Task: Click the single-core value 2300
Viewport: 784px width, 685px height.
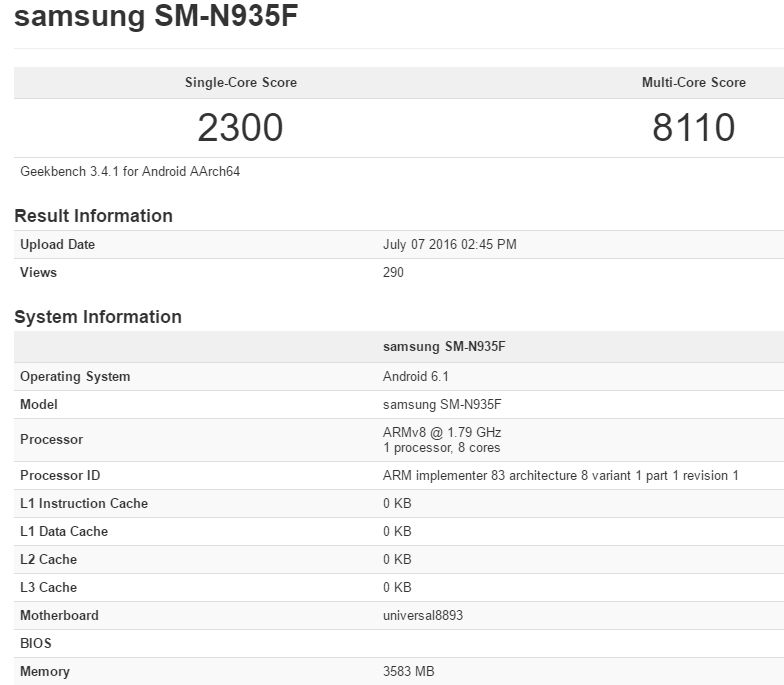Action: click(x=240, y=128)
